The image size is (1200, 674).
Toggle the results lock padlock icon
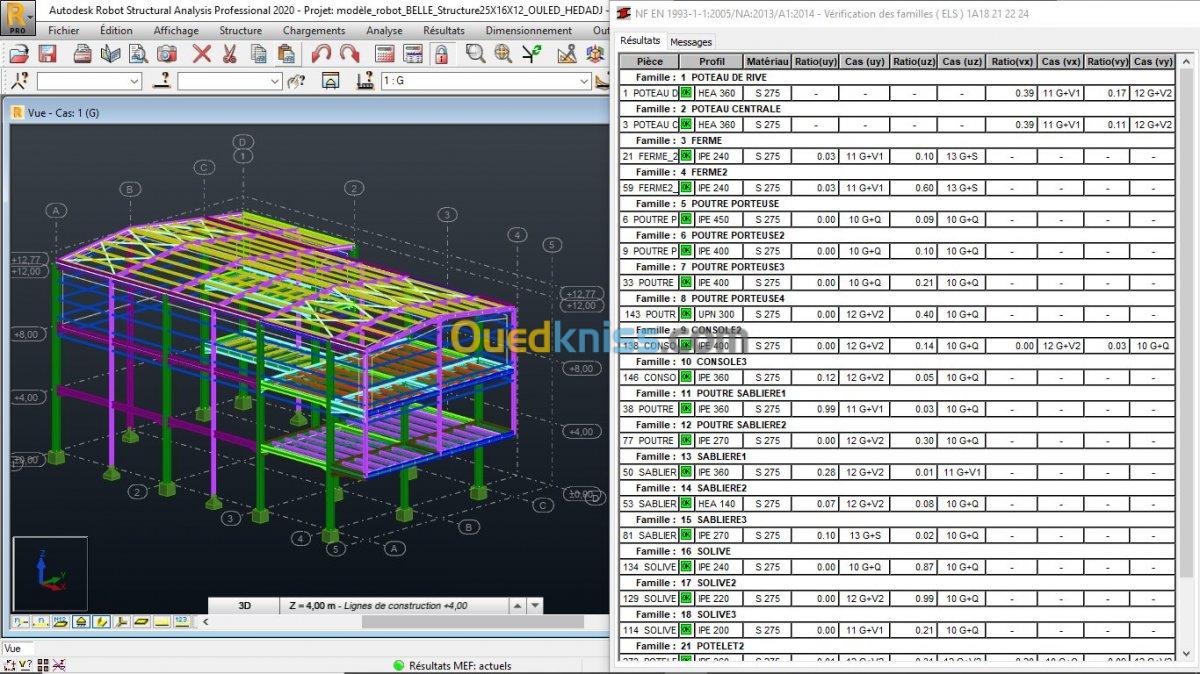tap(440, 53)
